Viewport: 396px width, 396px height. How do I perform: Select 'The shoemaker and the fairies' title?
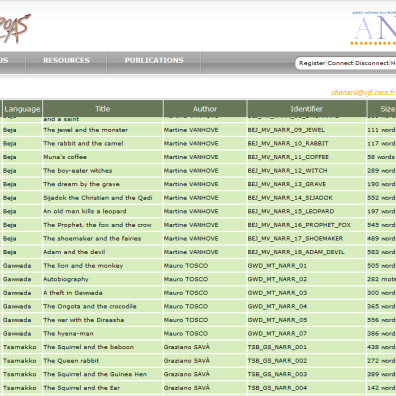coord(92,239)
